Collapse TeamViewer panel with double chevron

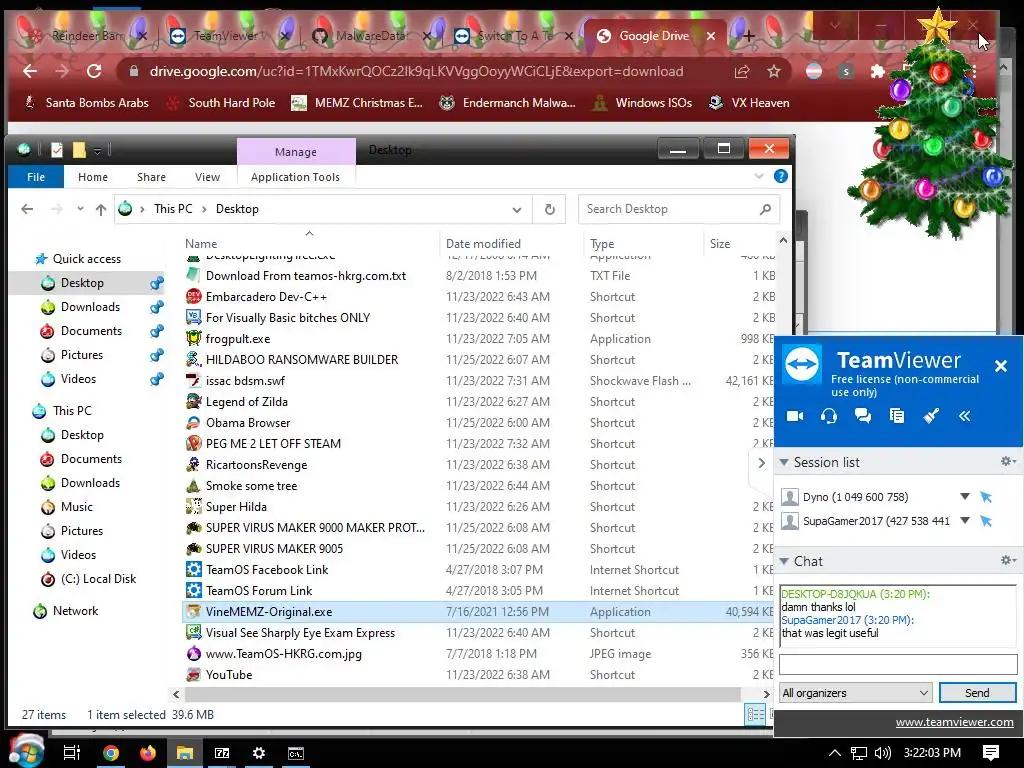[965, 416]
